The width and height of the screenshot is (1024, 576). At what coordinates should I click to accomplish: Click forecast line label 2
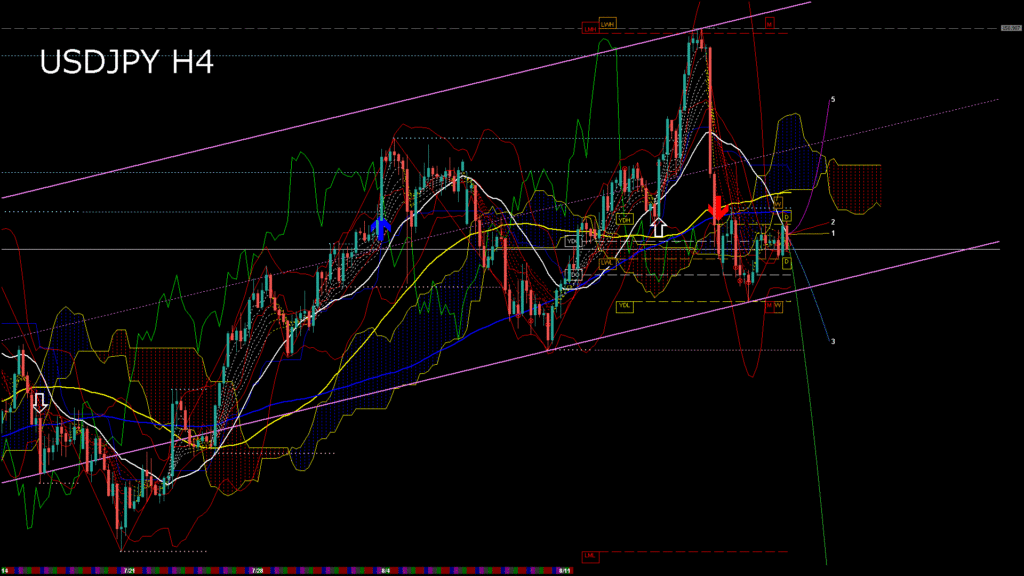coord(833,221)
